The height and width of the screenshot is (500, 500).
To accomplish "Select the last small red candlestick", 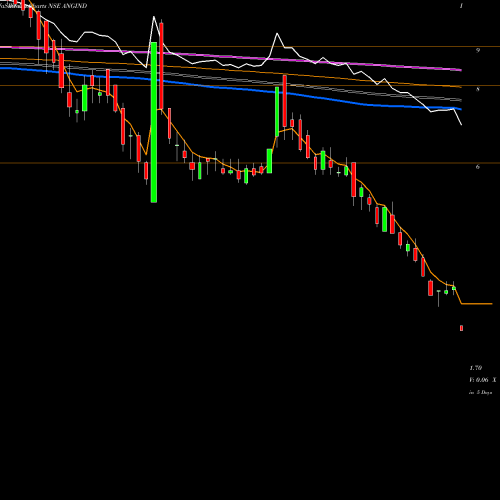I will (x=461, y=328).
